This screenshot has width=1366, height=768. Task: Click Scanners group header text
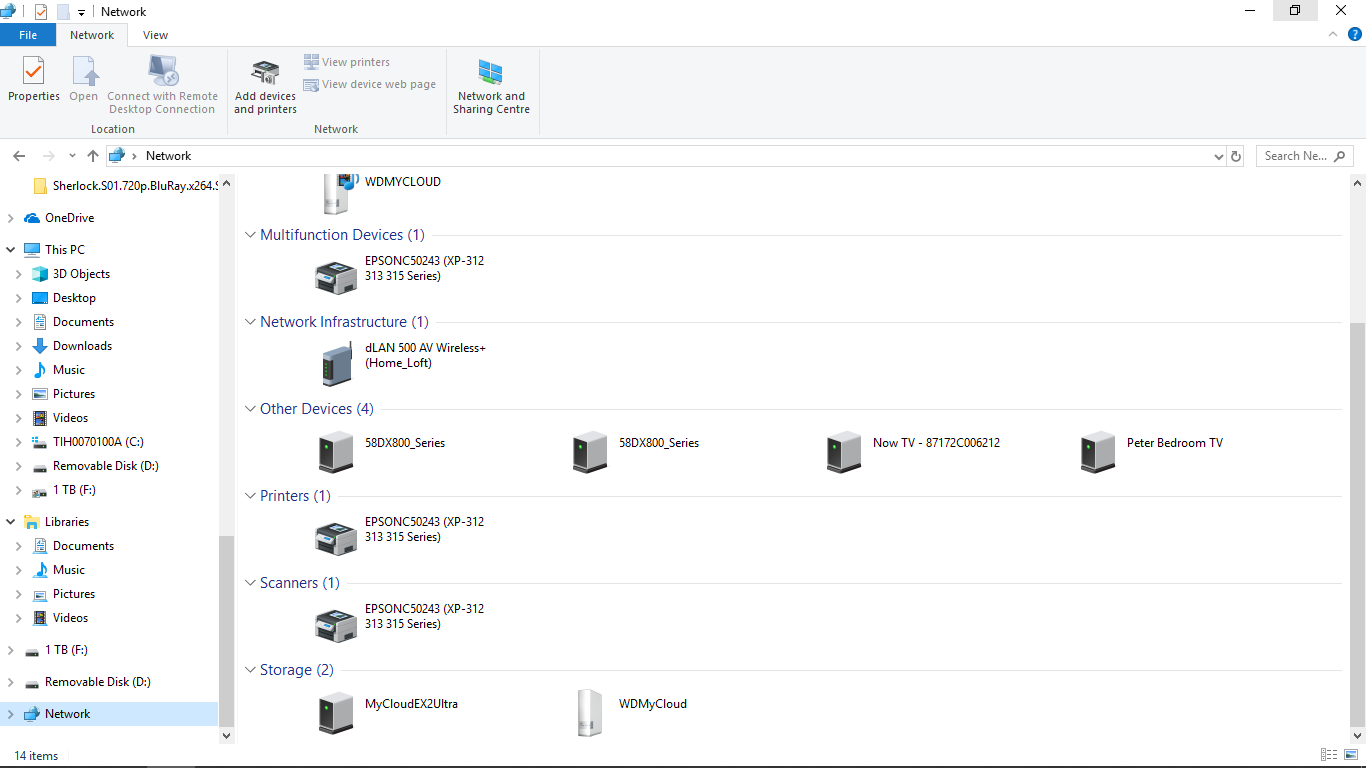(x=300, y=583)
